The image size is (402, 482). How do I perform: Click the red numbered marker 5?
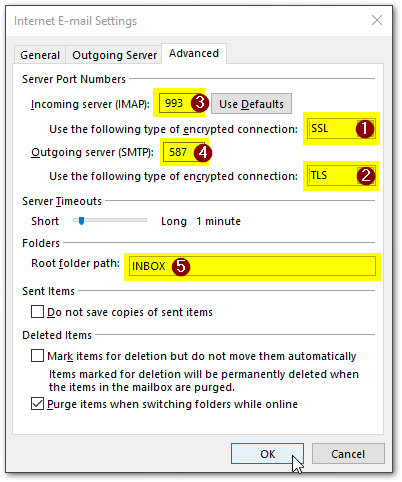pyautogui.click(x=181, y=266)
